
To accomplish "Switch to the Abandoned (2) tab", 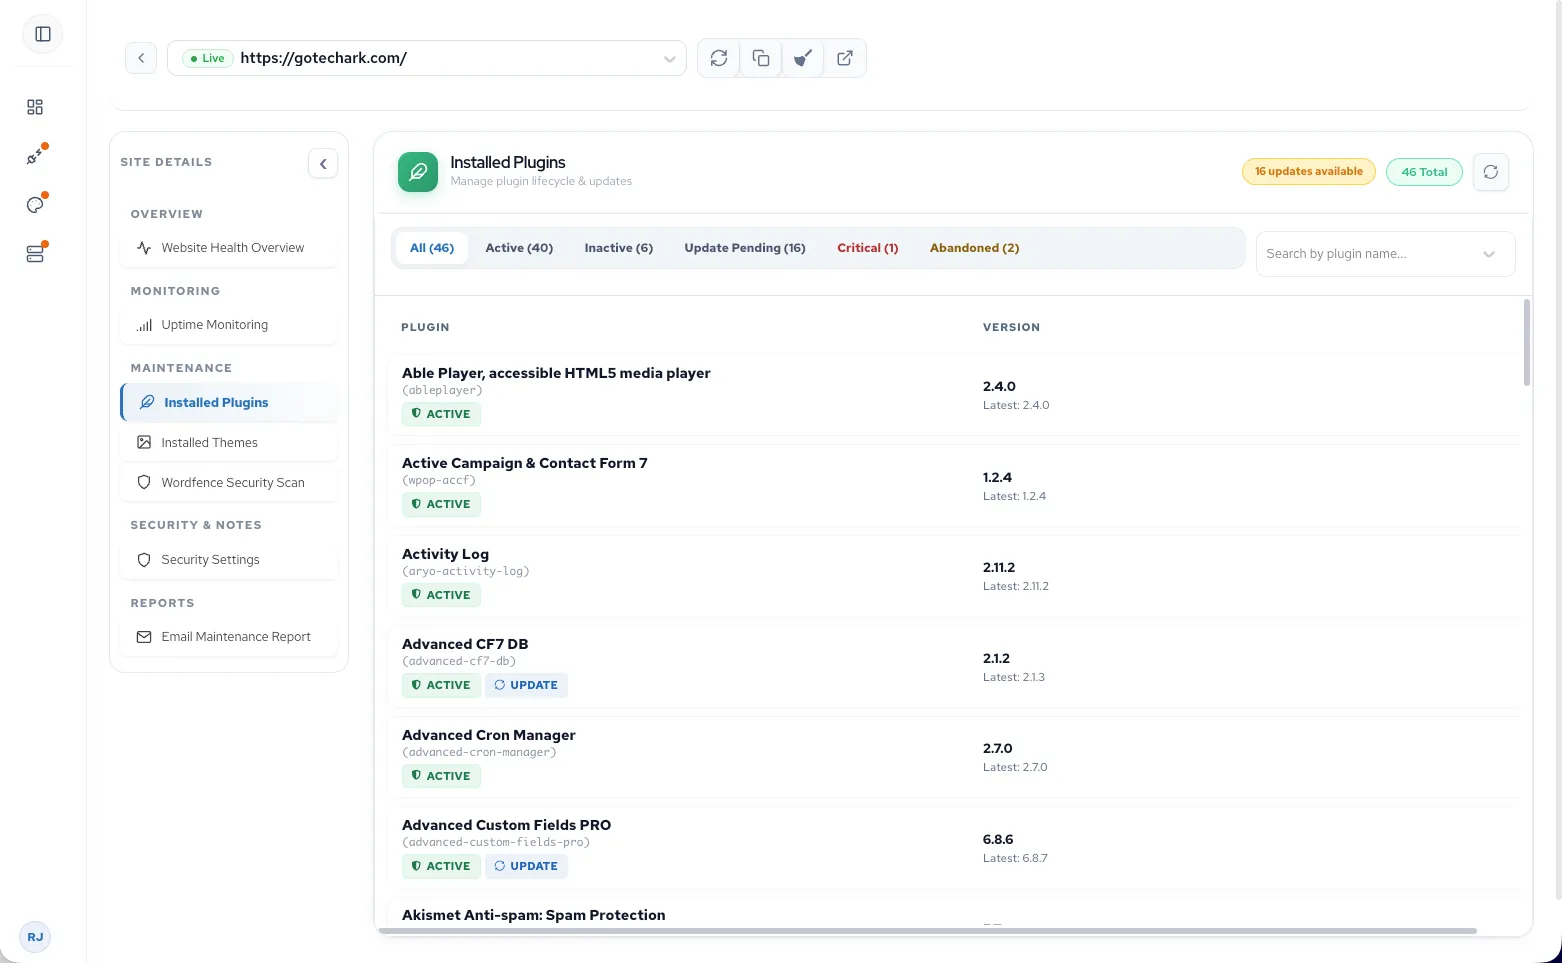I will 975,248.
